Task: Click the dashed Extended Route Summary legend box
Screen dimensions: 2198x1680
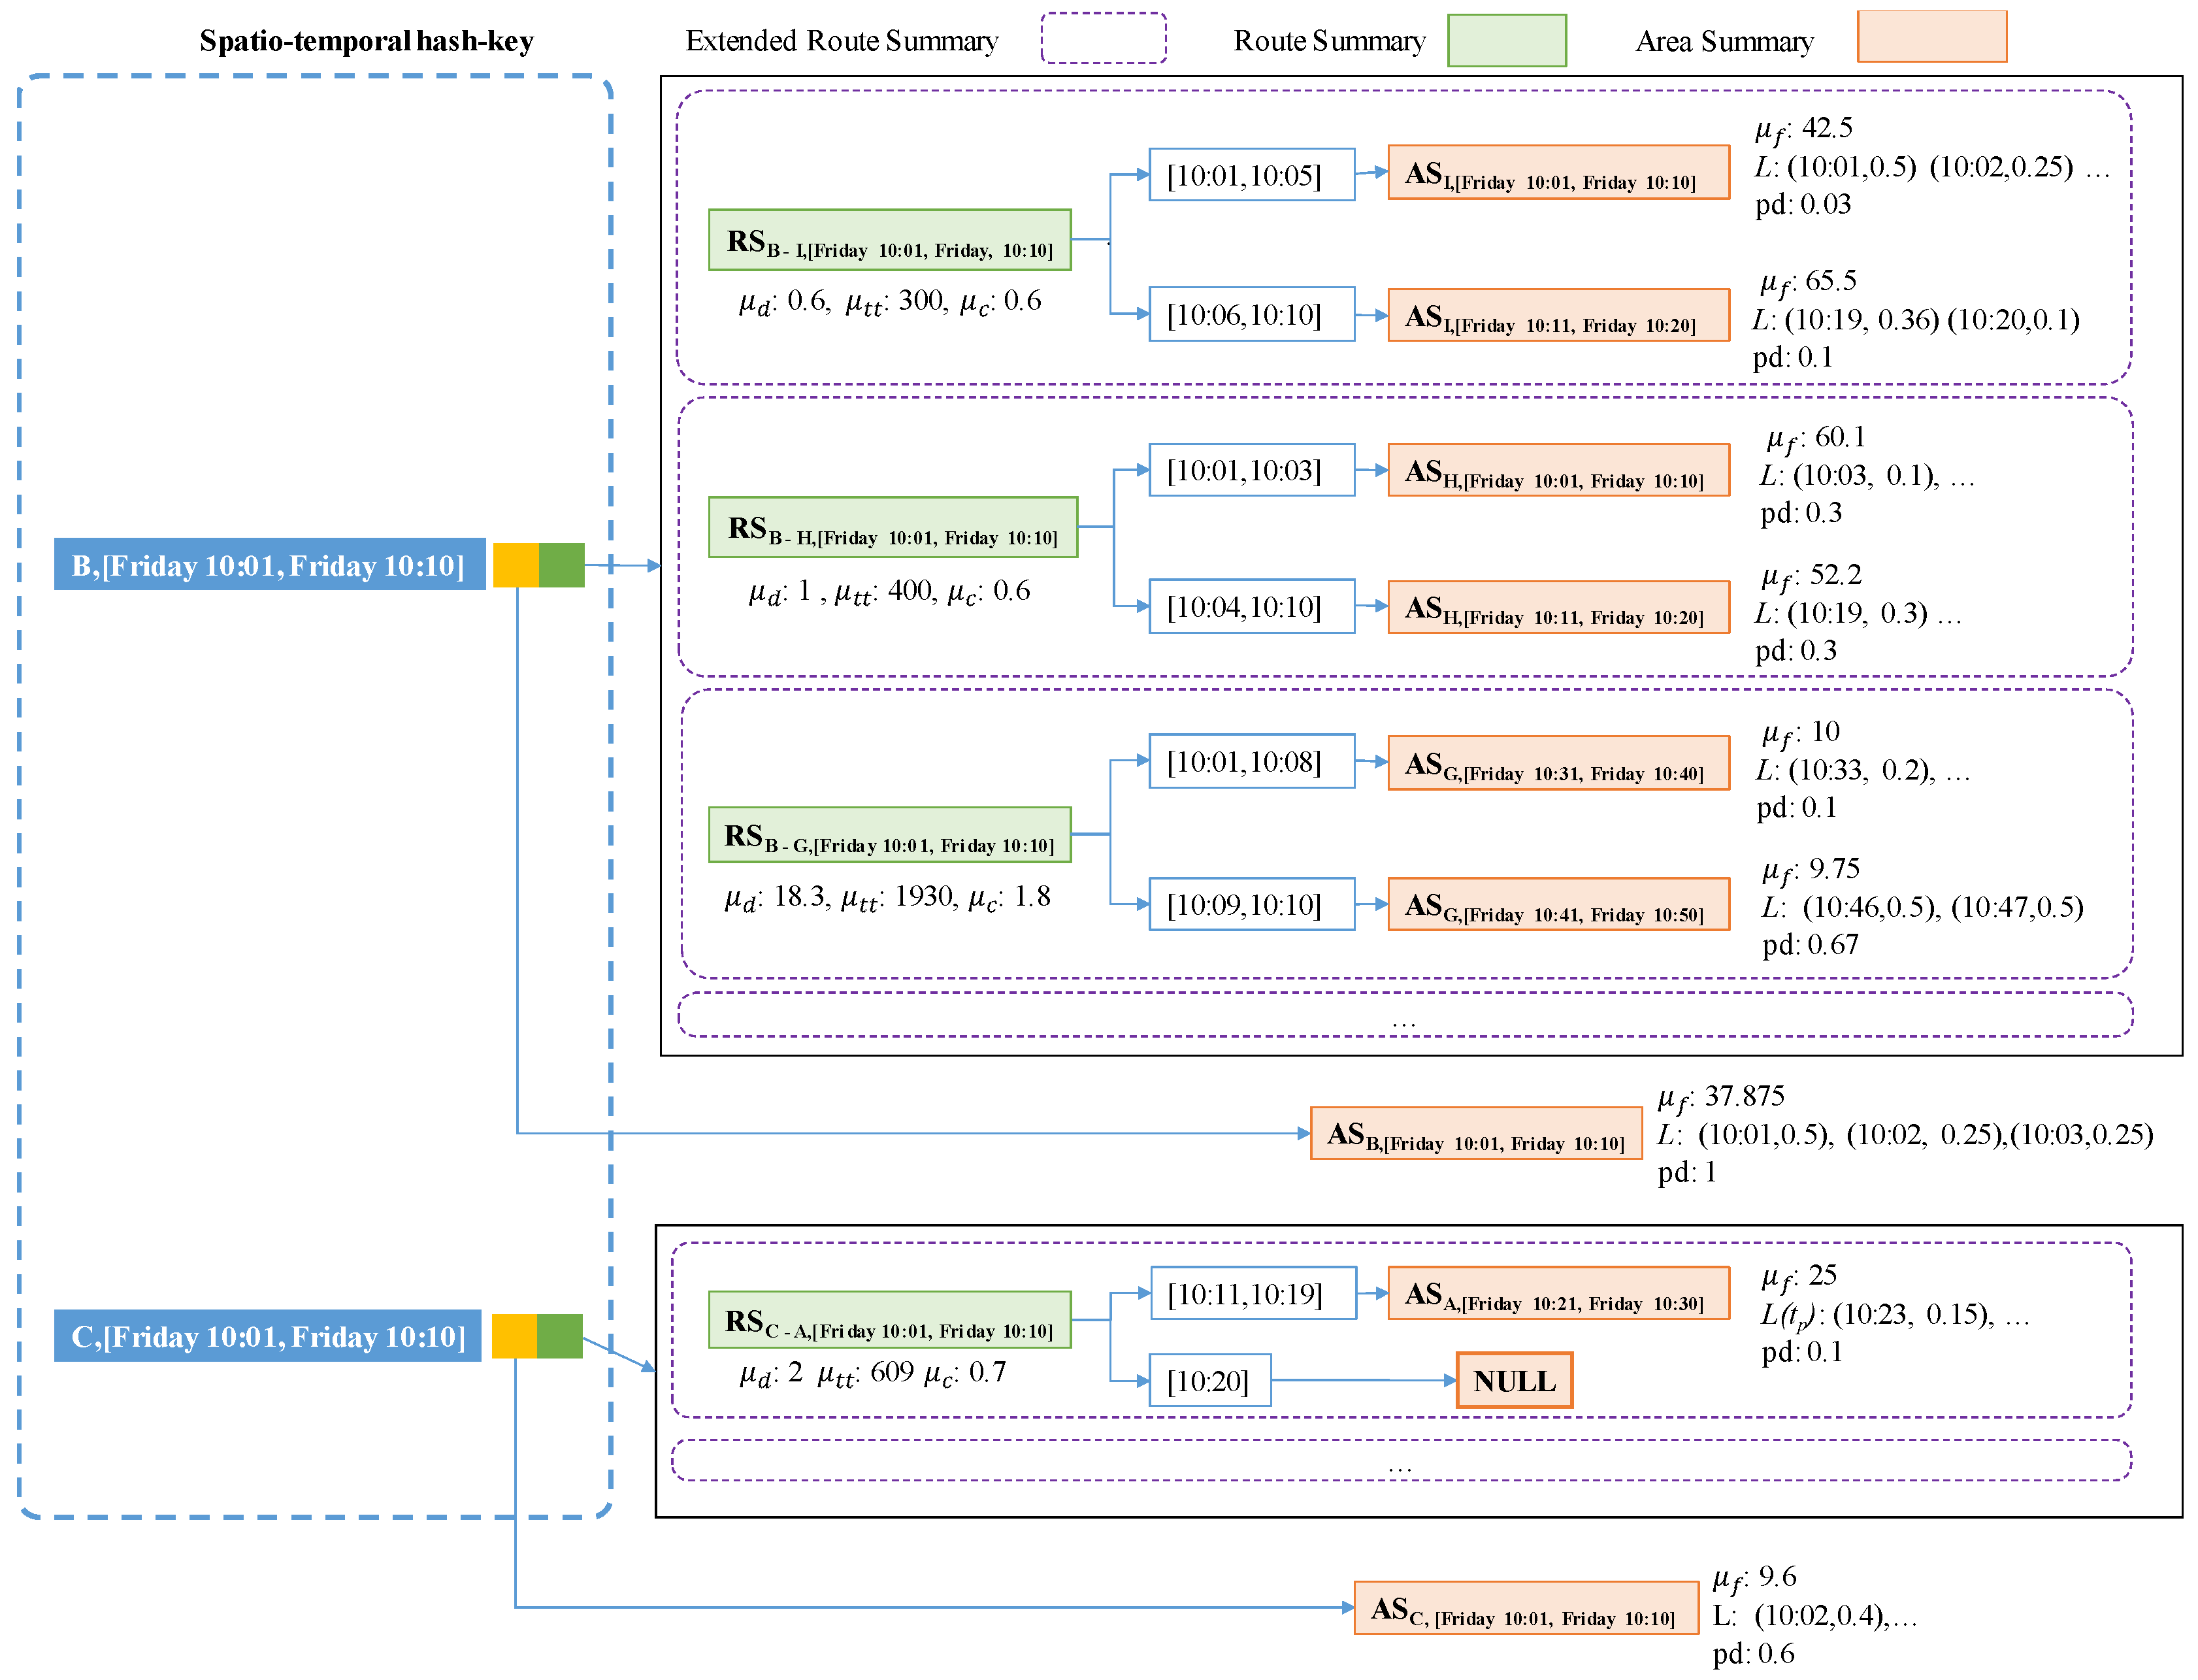Action: [x=1103, y=39]
